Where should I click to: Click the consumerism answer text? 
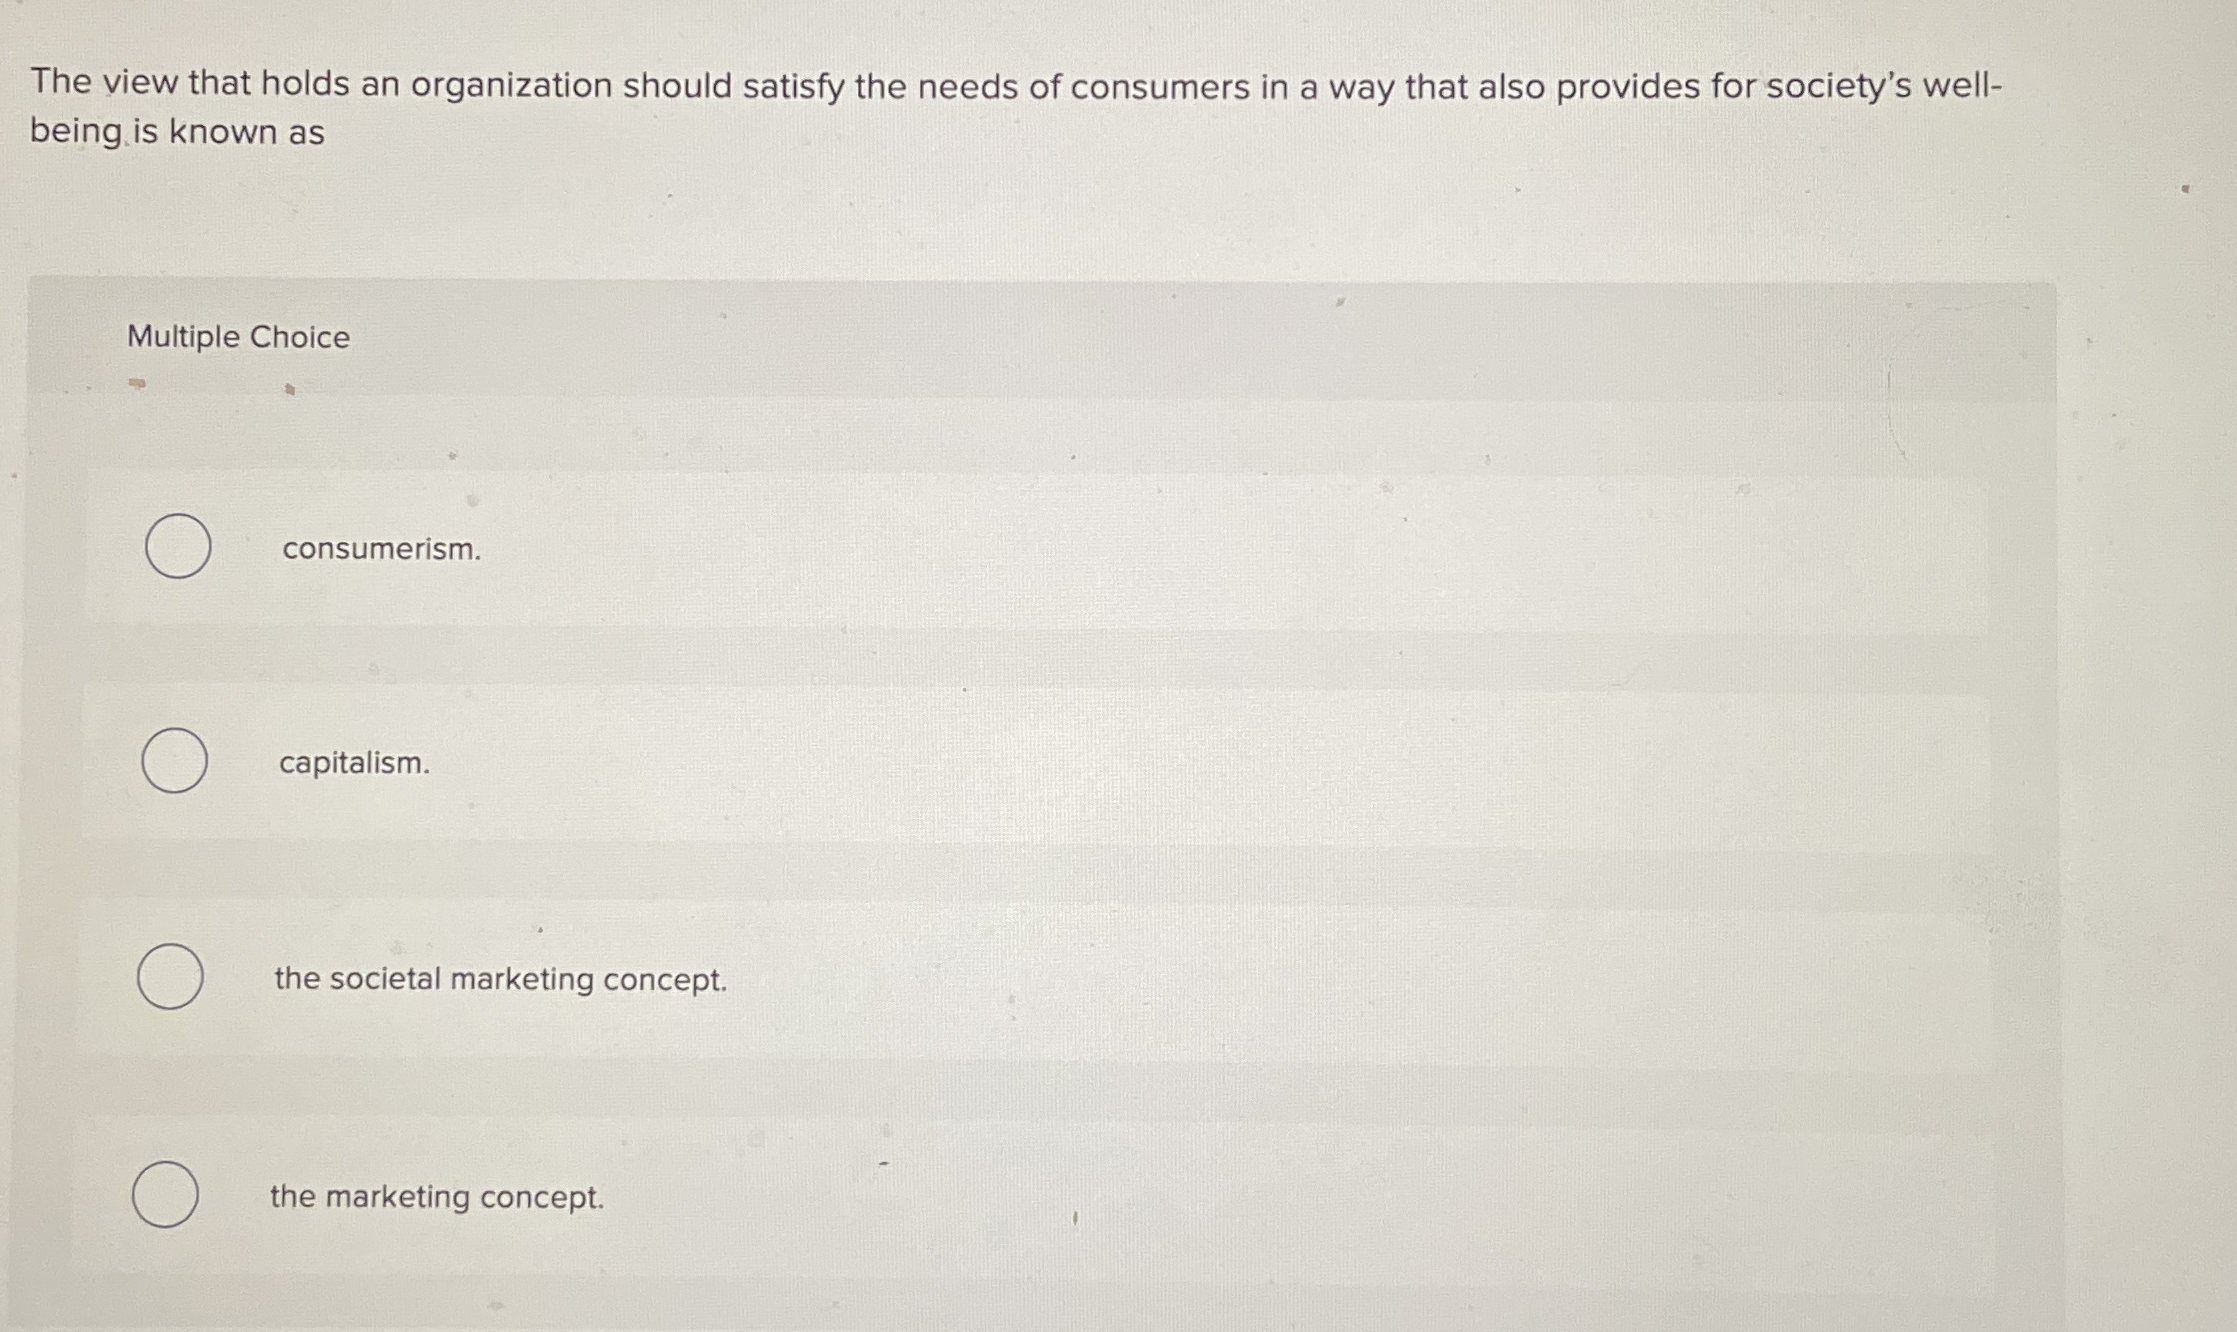(x=382, y=549)
